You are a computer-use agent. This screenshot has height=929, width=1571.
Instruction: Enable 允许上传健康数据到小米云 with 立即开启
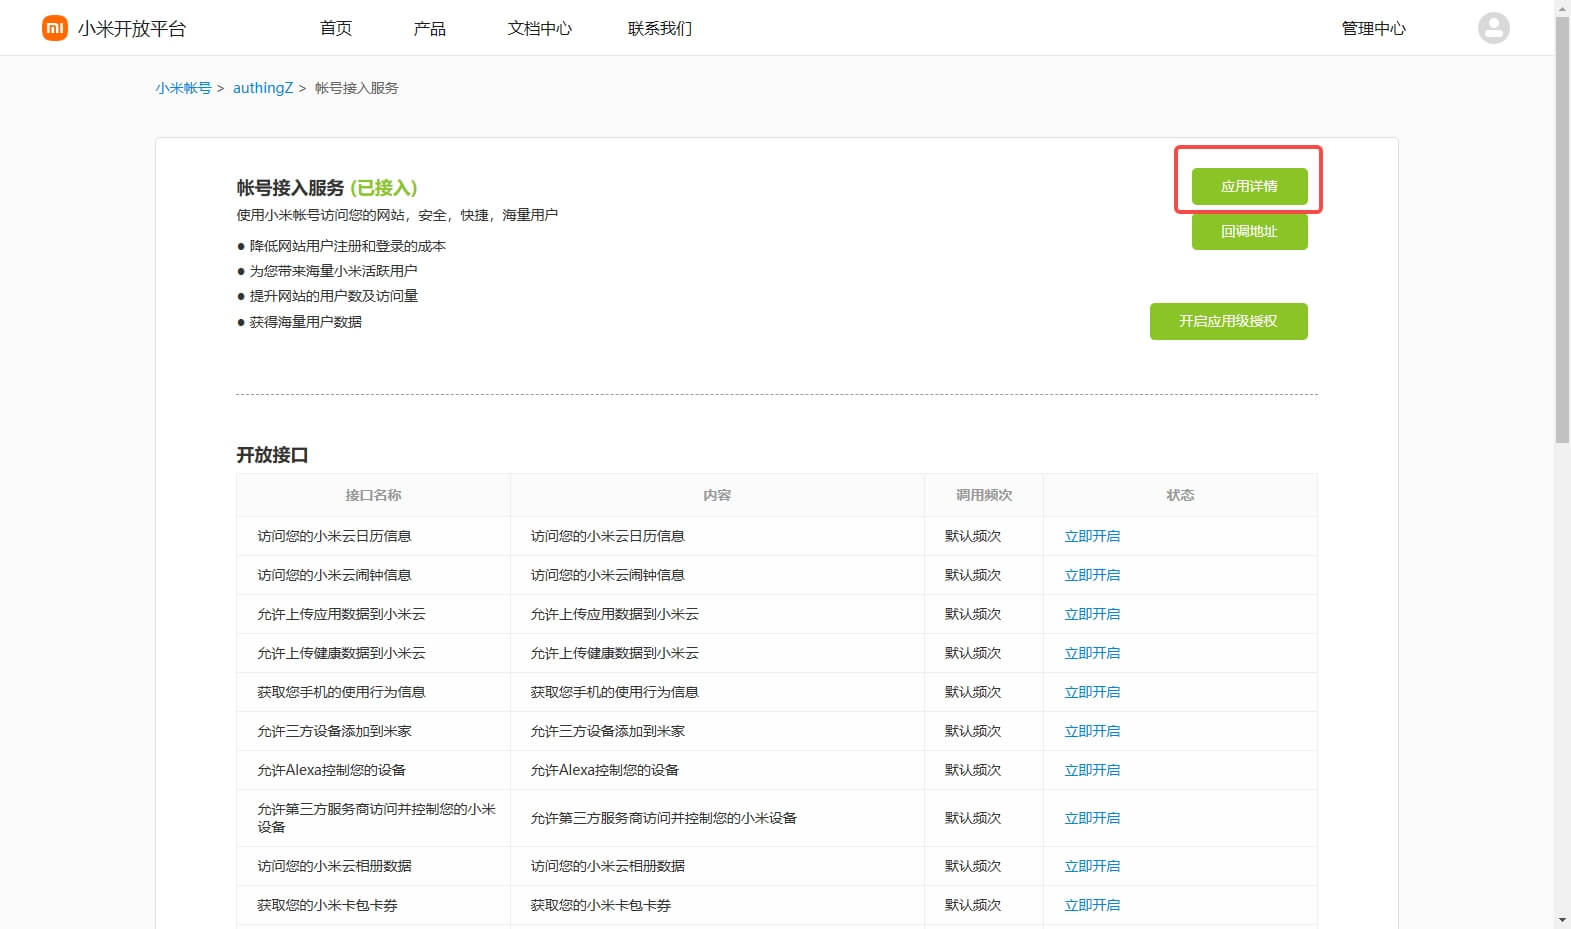pos(1092,653)
